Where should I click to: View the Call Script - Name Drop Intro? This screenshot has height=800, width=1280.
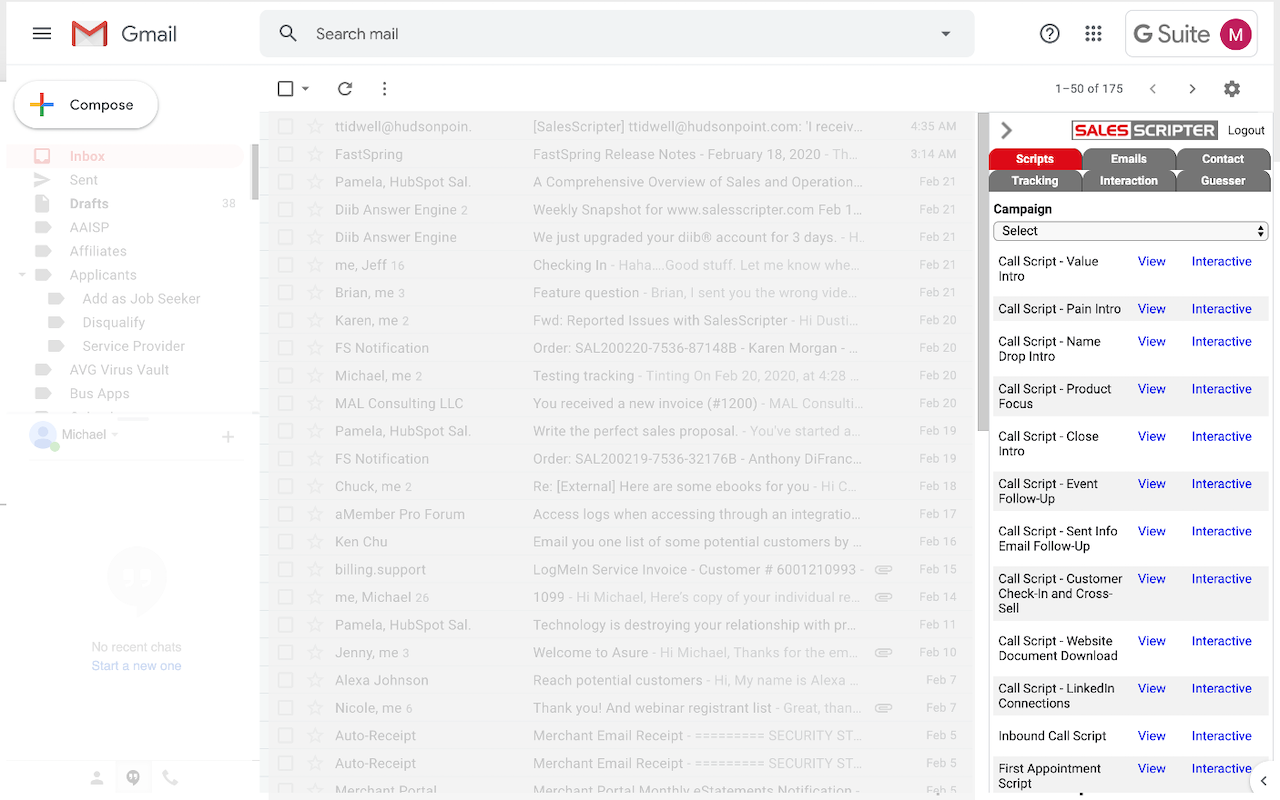(1152, 342)
